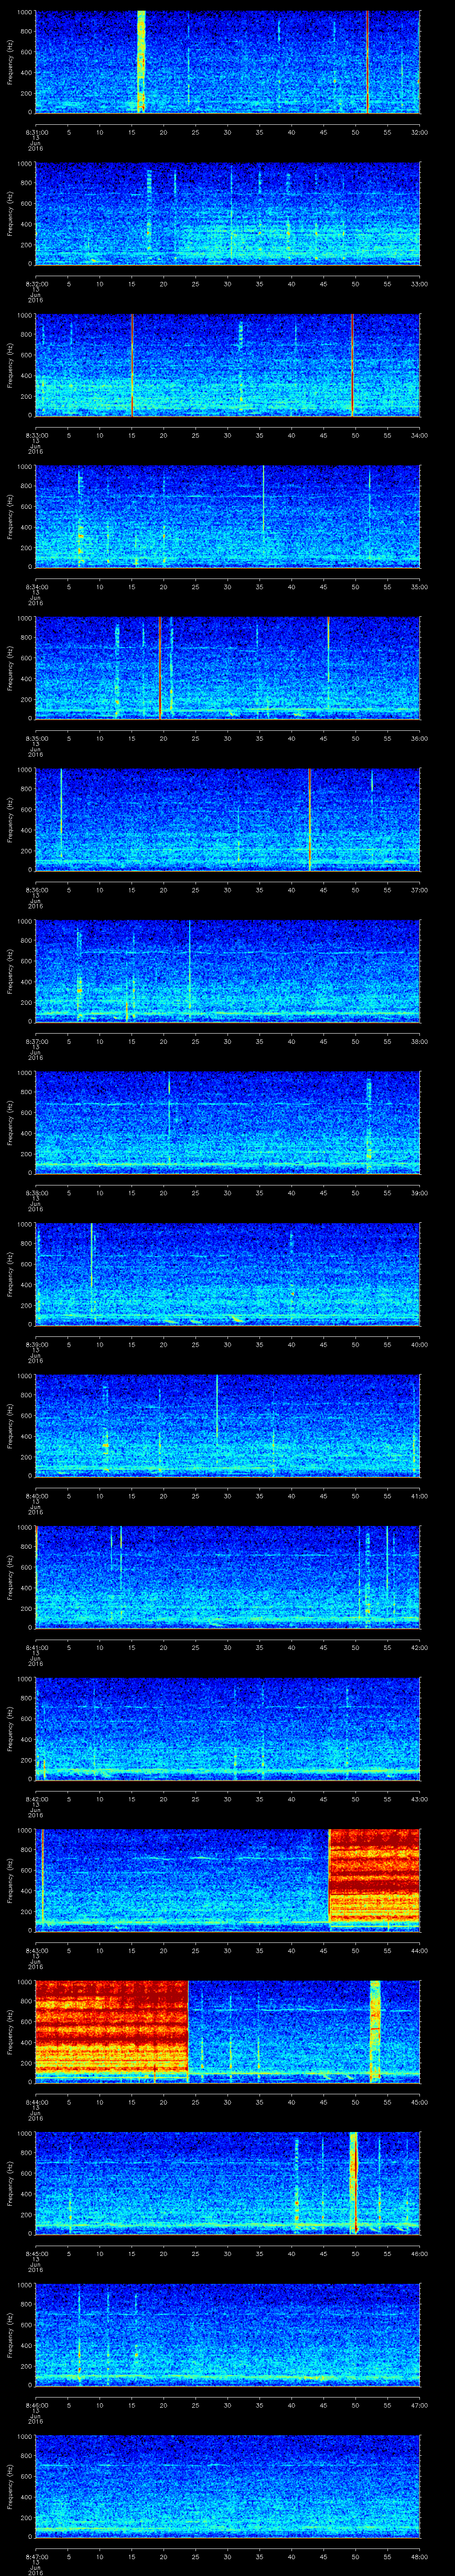Click the 8:40:00 spectrogram plot

(x=228, y=1426)
